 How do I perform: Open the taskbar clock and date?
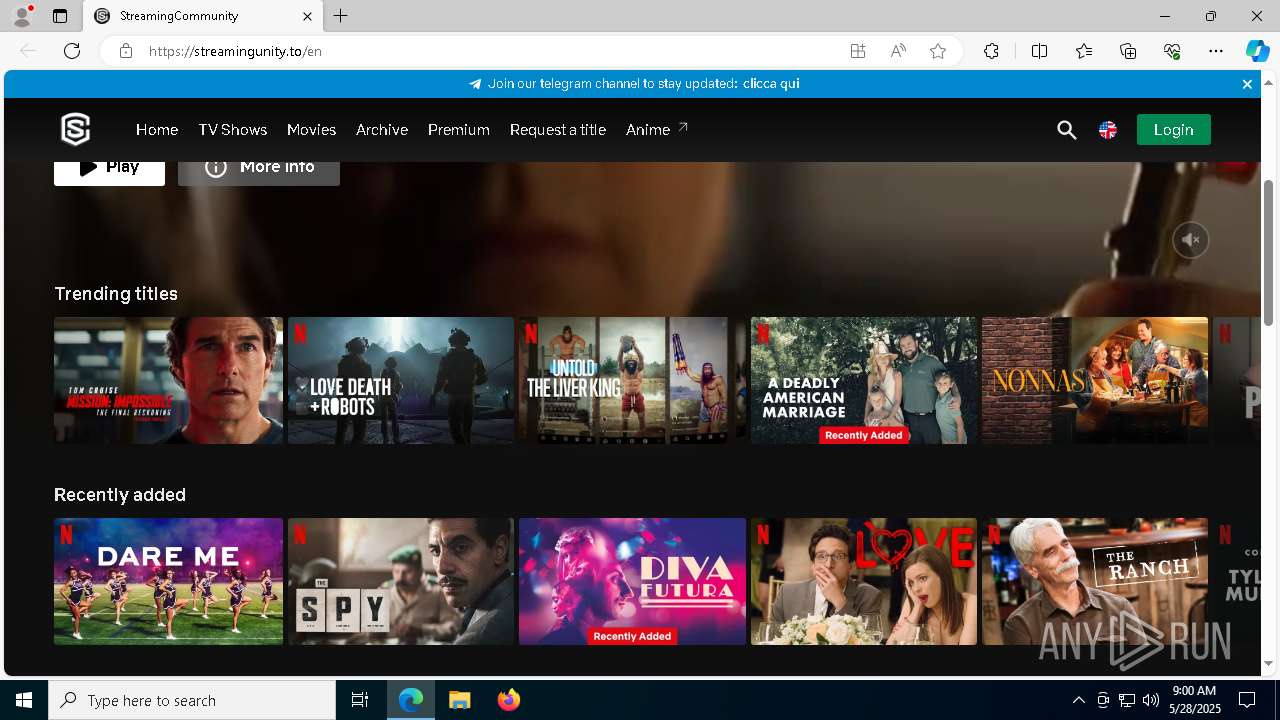pyautogui.click(x=1194, y=700)
